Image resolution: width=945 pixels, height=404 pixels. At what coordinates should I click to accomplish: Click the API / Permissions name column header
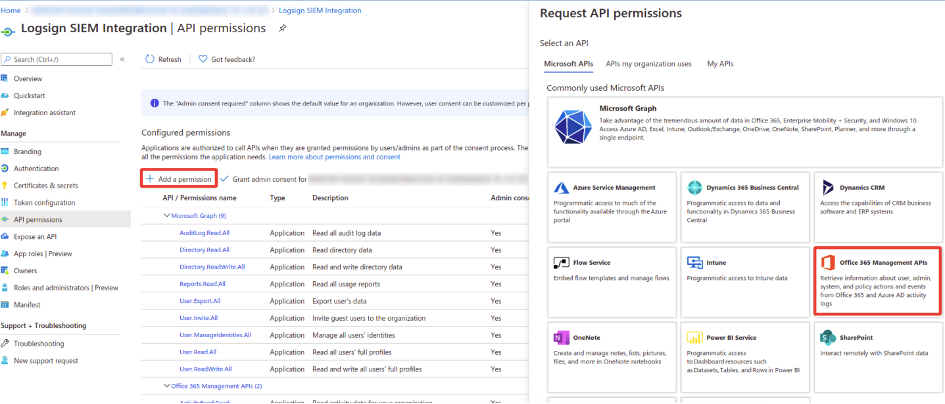pos(199,198)
